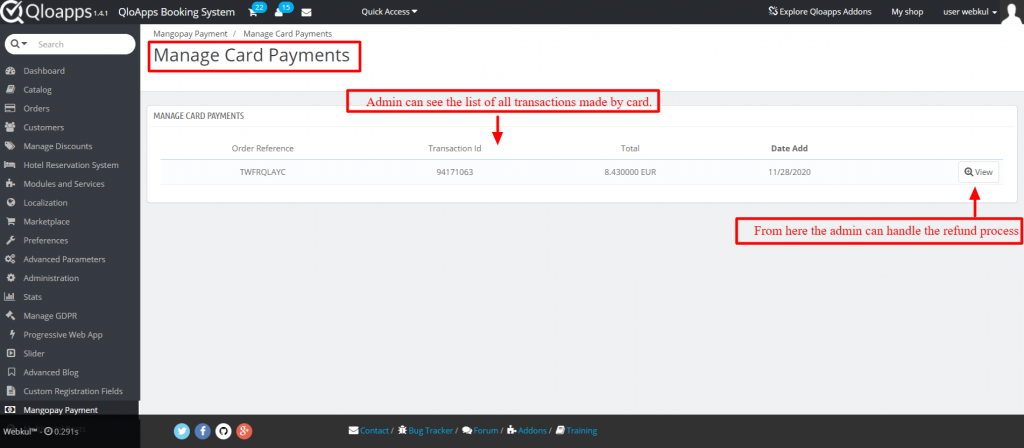Image resolution: width=1024 pixels, height=448 pixels.
Task: Click the Administration gear icon
Action: coord(10,278)
